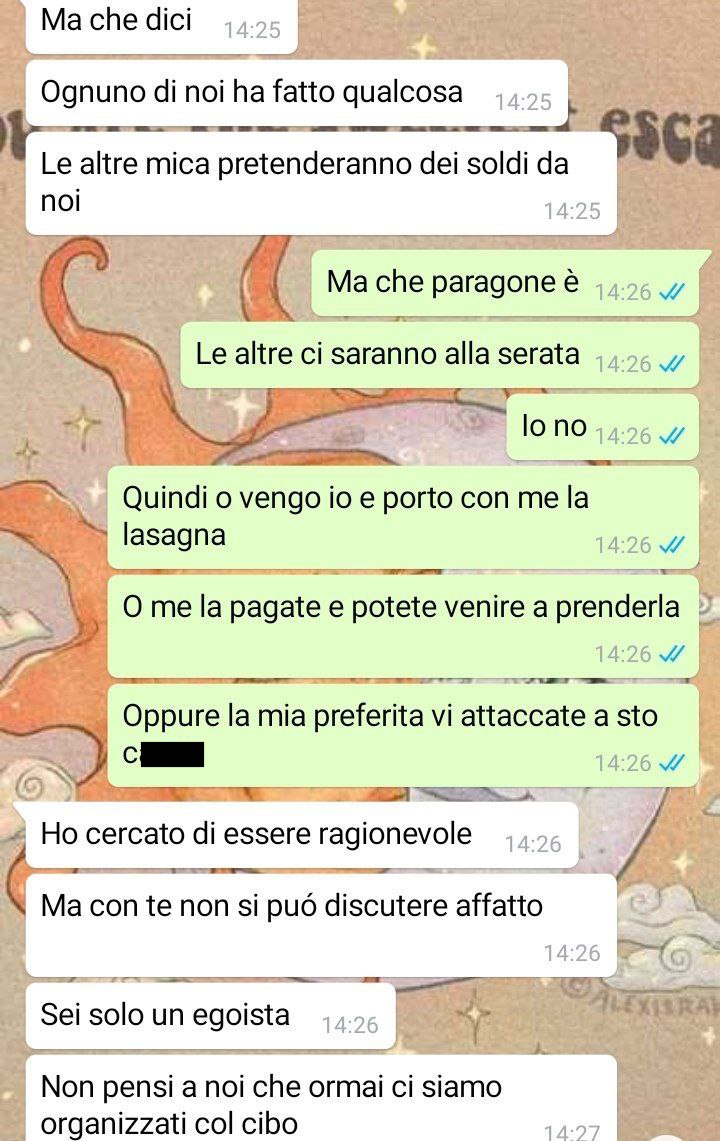Image resolution: width=720 pixels, height=1141 pixels.
Task: Tap the blue double-check beside 'Le altre ci saranno'
Action: point(670,364)
